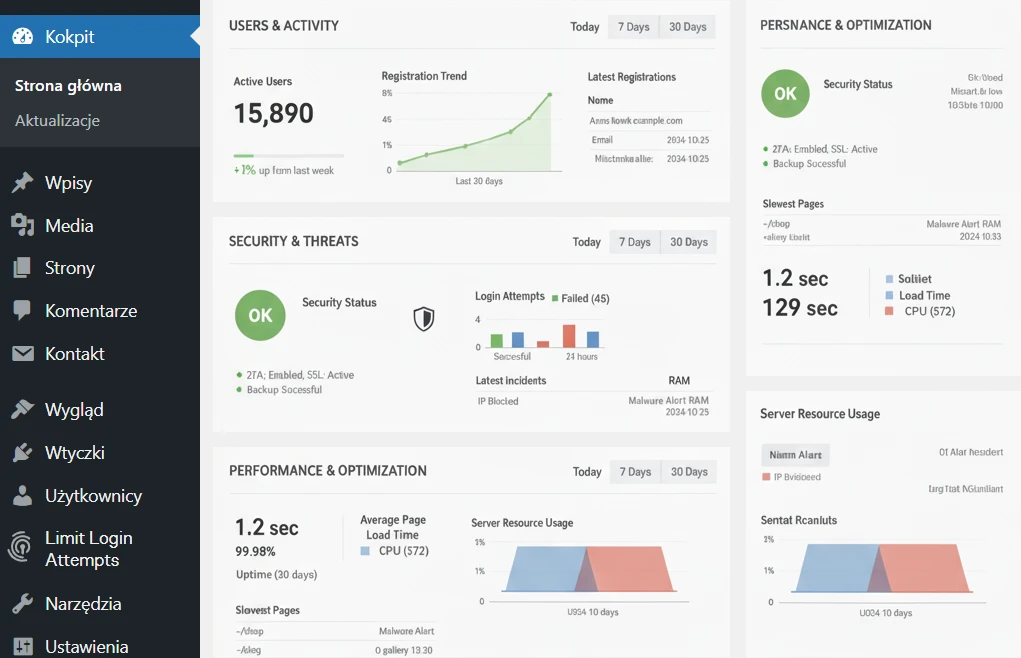Screen dimensions: 1021x658
Task: Open the Aktualizacje submenu link
Action: [57, 121]
